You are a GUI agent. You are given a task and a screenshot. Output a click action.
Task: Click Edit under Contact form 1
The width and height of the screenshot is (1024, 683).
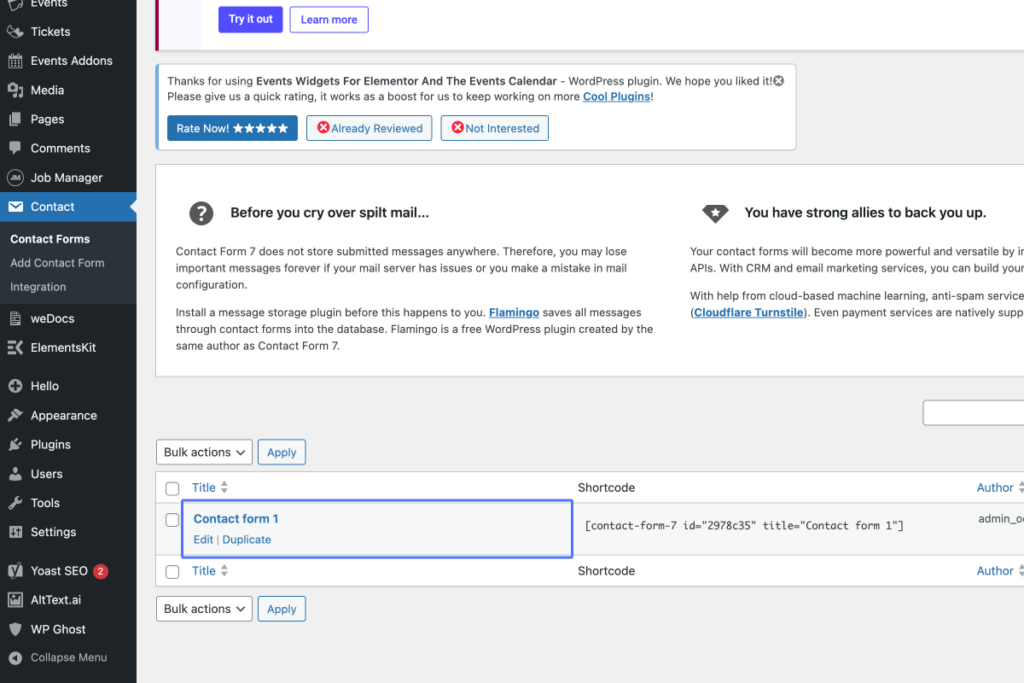pos(203,539)
